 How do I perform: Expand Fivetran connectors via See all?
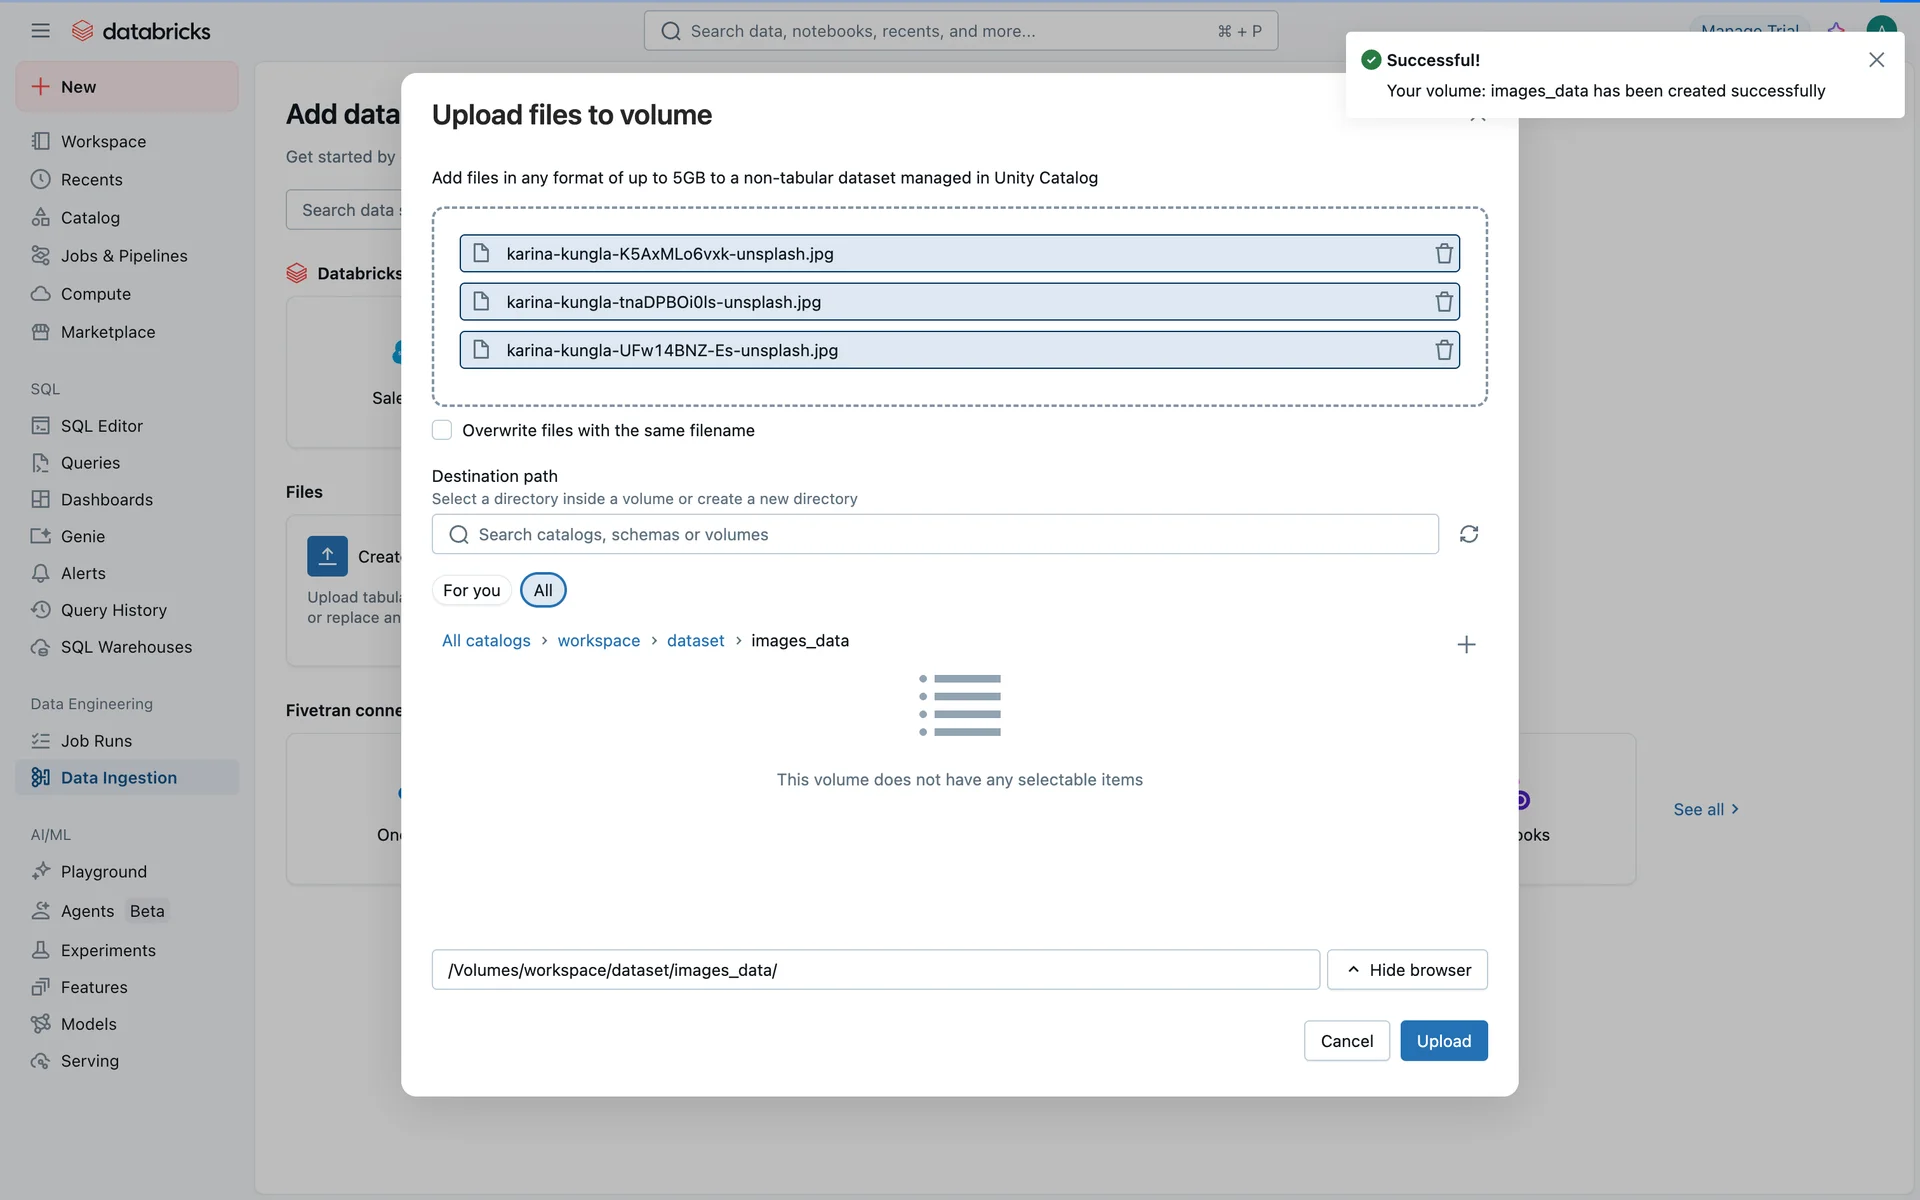click(1705, 809)
